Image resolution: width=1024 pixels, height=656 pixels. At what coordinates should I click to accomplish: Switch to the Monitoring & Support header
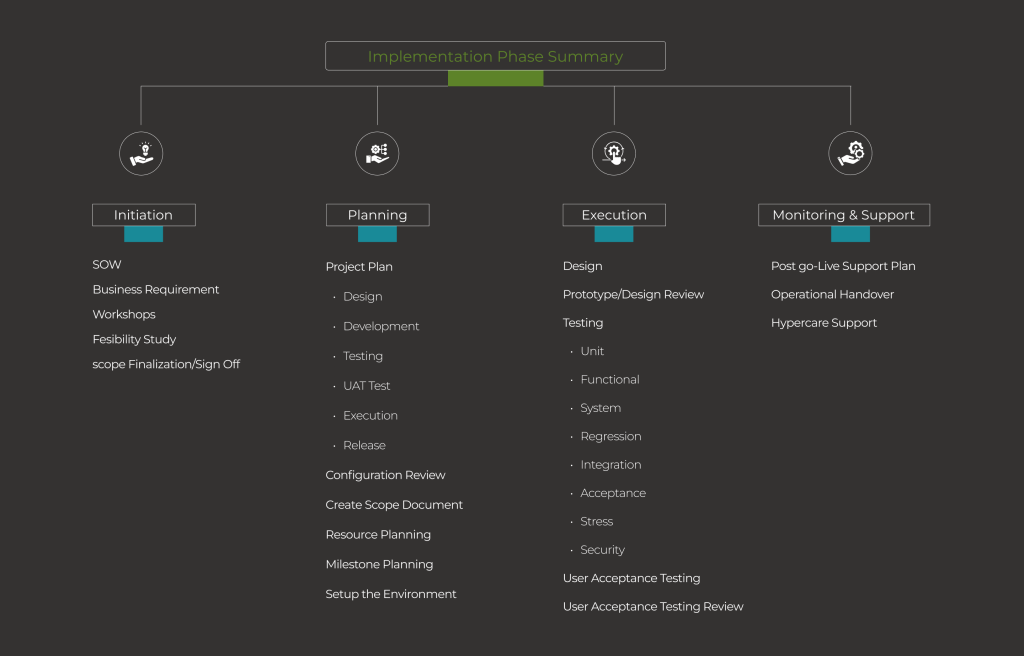coord(843,214)
